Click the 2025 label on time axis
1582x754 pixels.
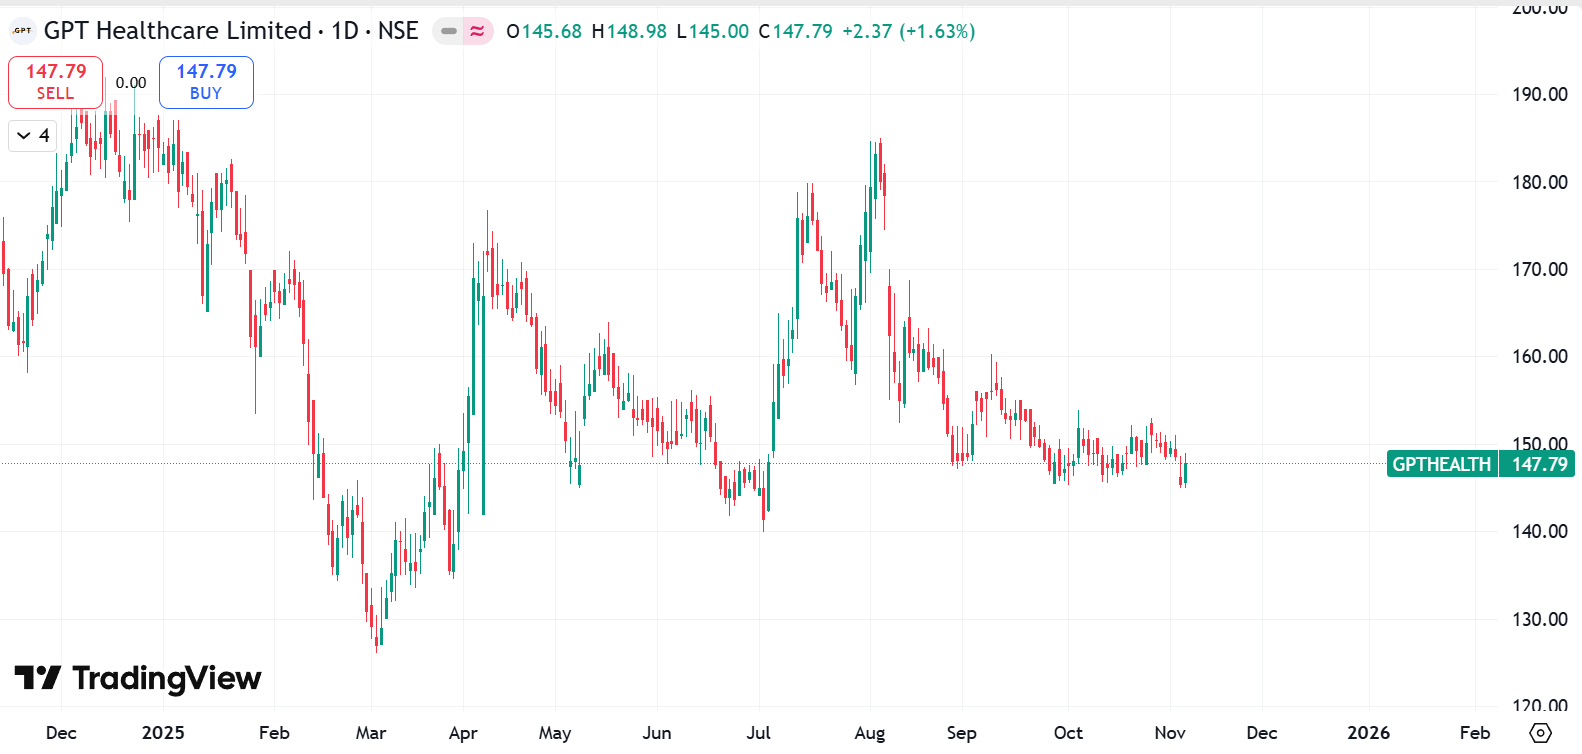[x=163, y=733]
